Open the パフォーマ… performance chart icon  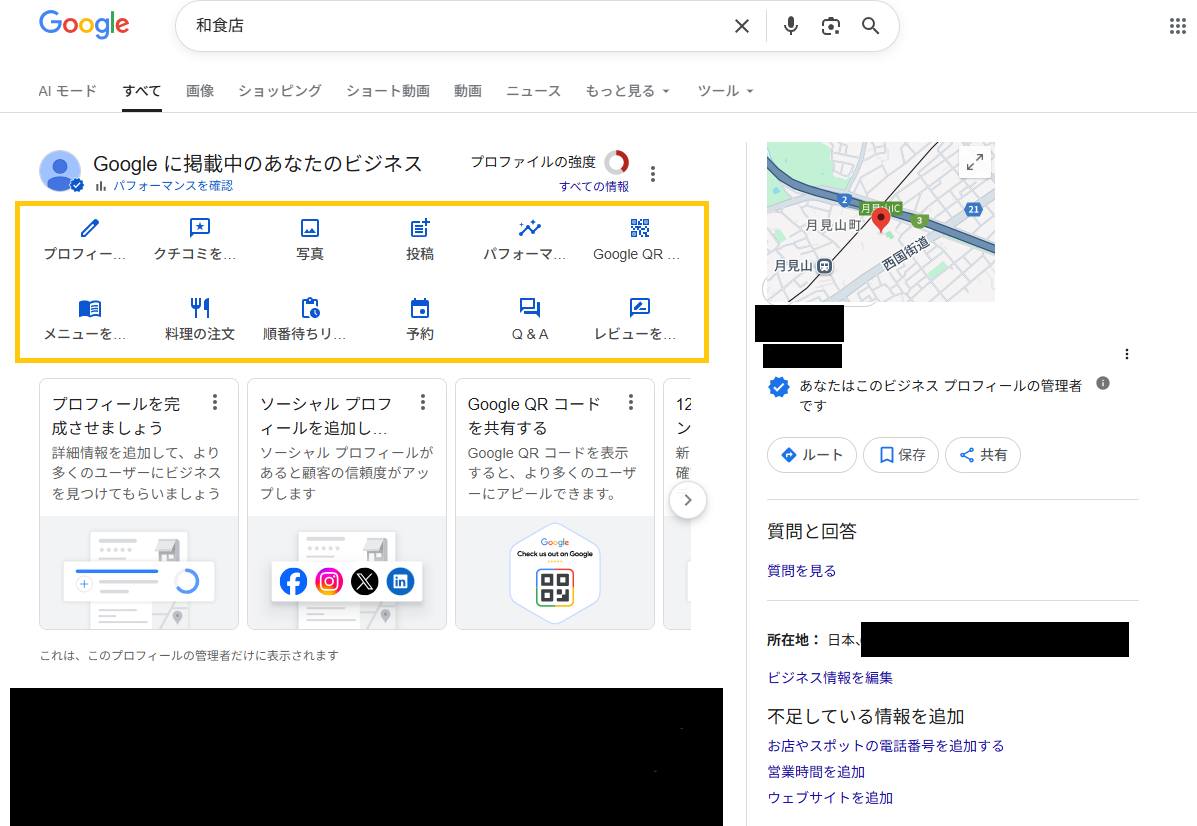[x=530, y=227]
